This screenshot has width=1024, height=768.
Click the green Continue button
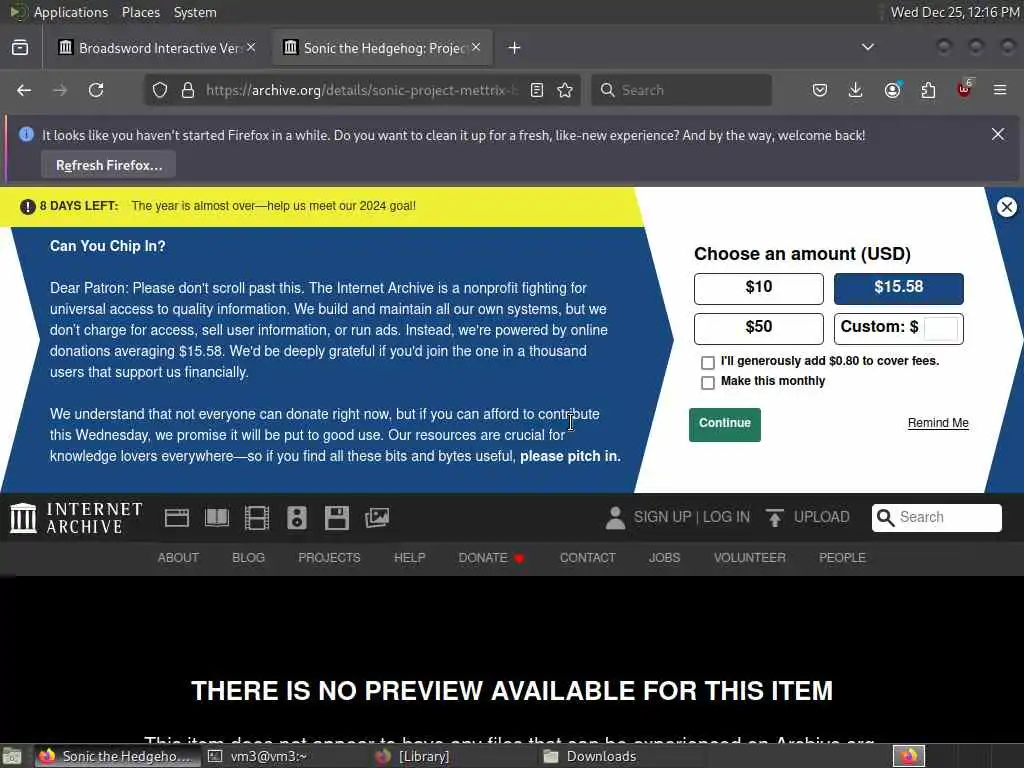pos(725,424)
